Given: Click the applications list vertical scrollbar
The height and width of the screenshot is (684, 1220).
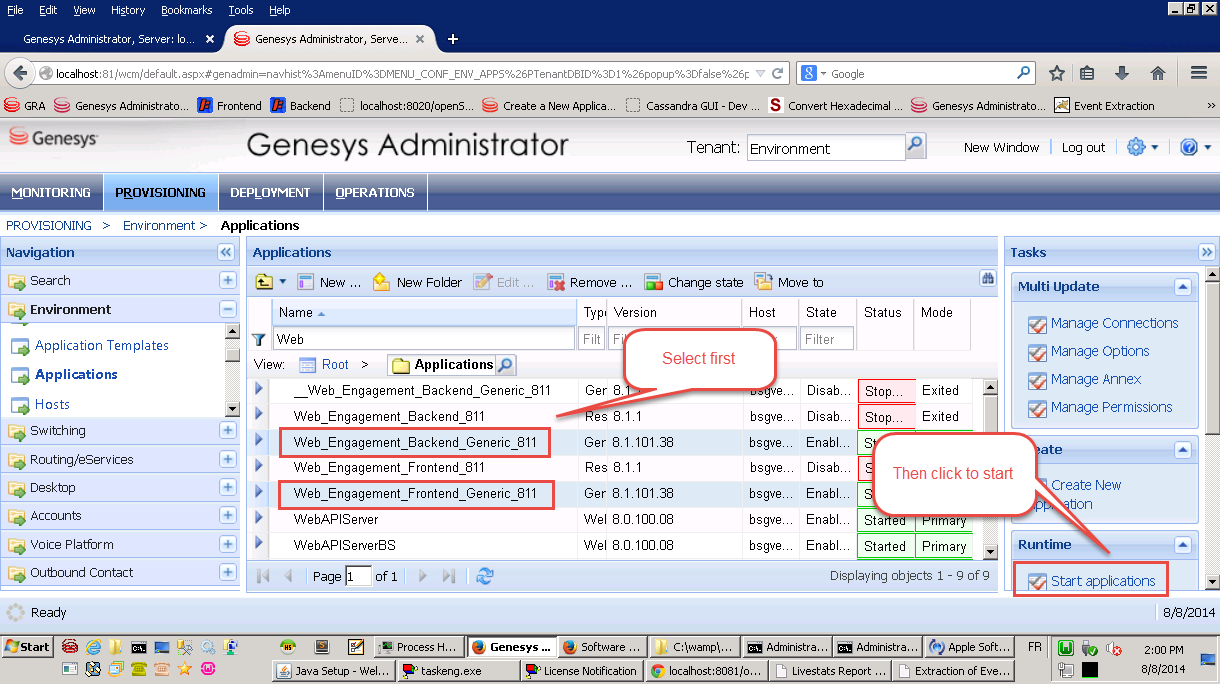Looking at the screenshot, I should tap(990, 470).
